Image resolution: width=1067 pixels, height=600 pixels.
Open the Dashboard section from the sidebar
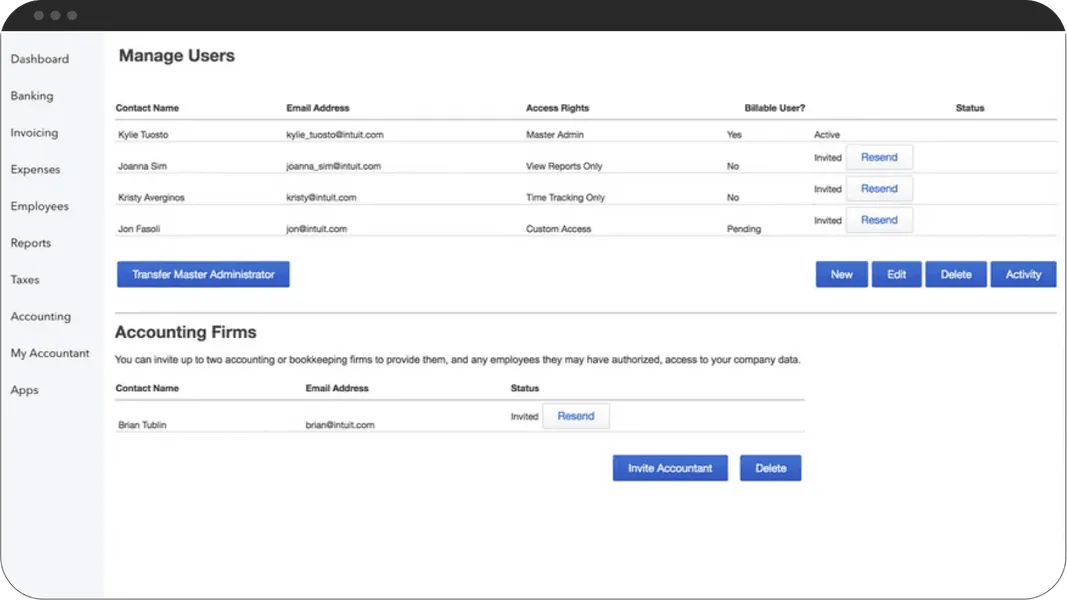(40, 59)
